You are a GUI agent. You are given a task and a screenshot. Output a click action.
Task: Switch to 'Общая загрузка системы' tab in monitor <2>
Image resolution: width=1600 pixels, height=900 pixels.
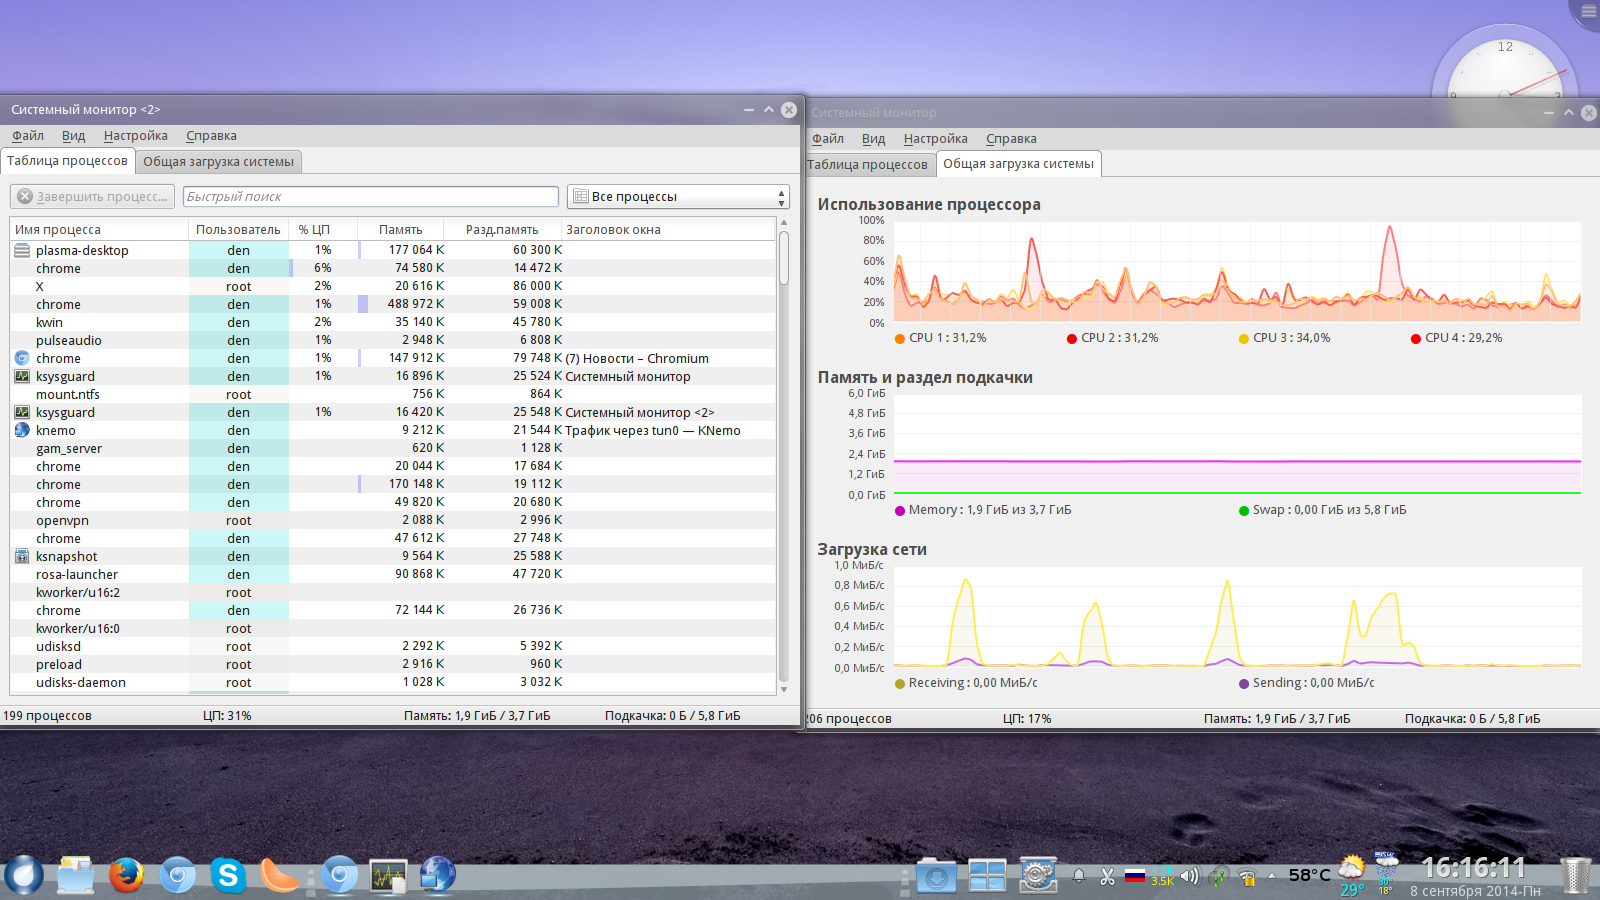click(x=218, y=162)
